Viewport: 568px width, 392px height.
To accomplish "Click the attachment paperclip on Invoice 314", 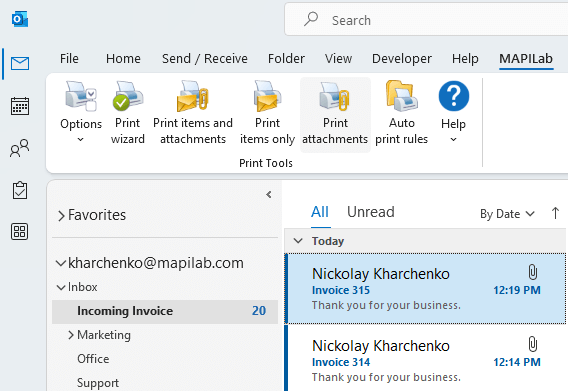I will coord(532,344).
